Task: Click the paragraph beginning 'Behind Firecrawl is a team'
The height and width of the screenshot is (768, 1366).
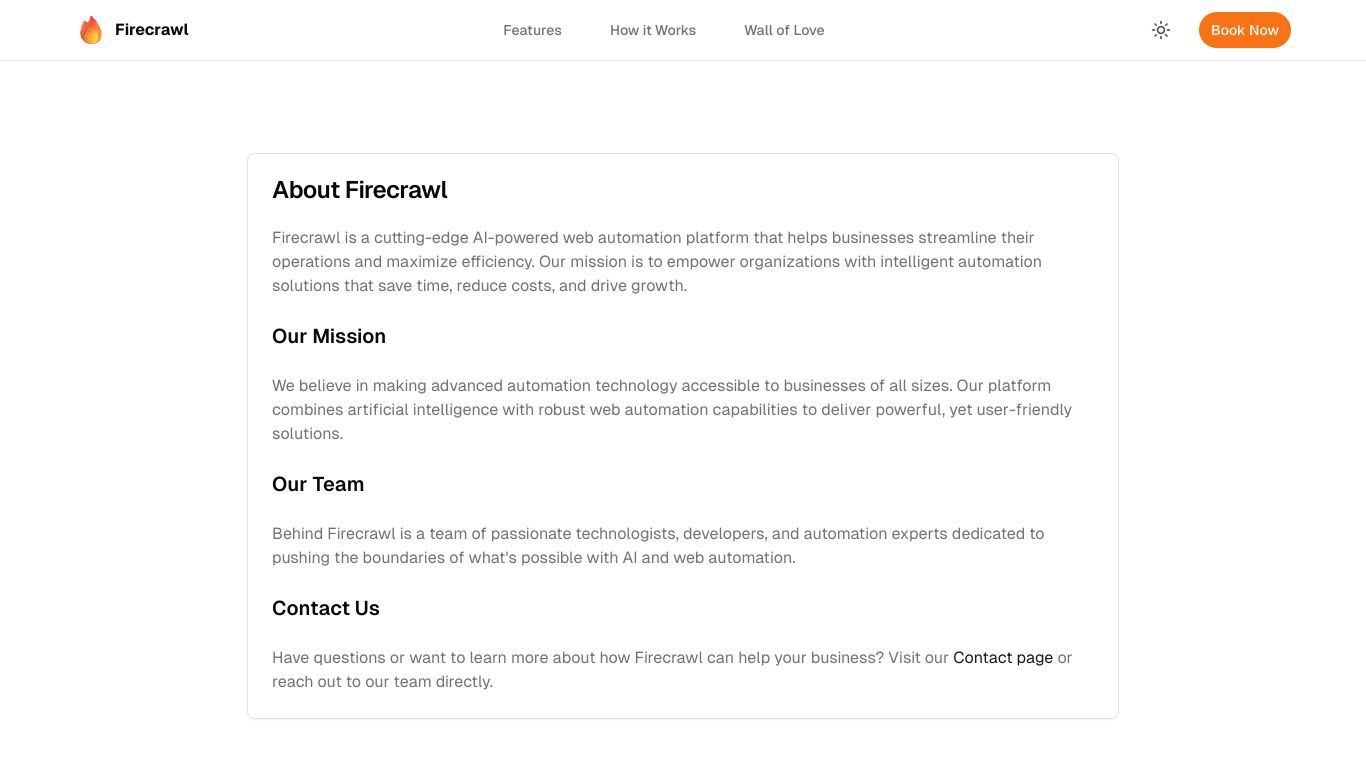Action: coord(658,545)
